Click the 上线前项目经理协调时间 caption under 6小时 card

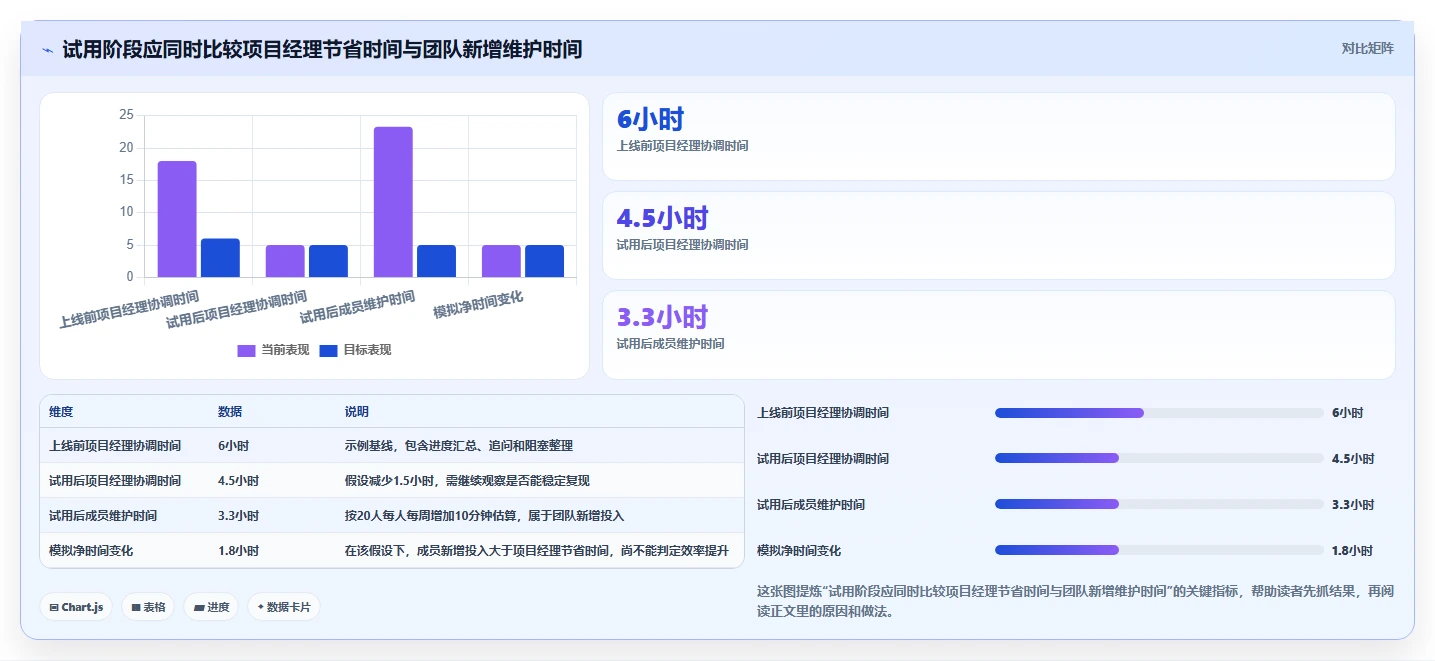click(682, 146)
